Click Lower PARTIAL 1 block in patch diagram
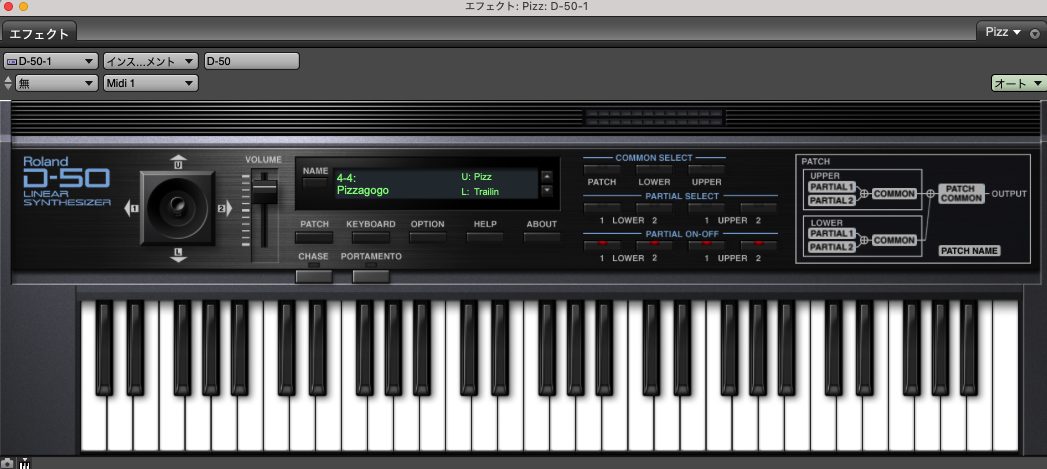Viewport: 1047px width, 469px height. coord(832,234)
